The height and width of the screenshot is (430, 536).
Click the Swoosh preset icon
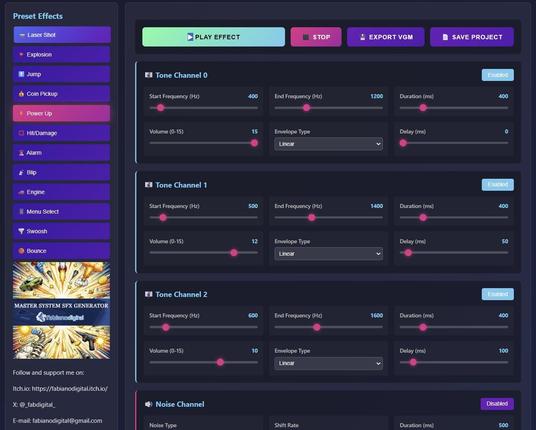(x=21, y=231)
